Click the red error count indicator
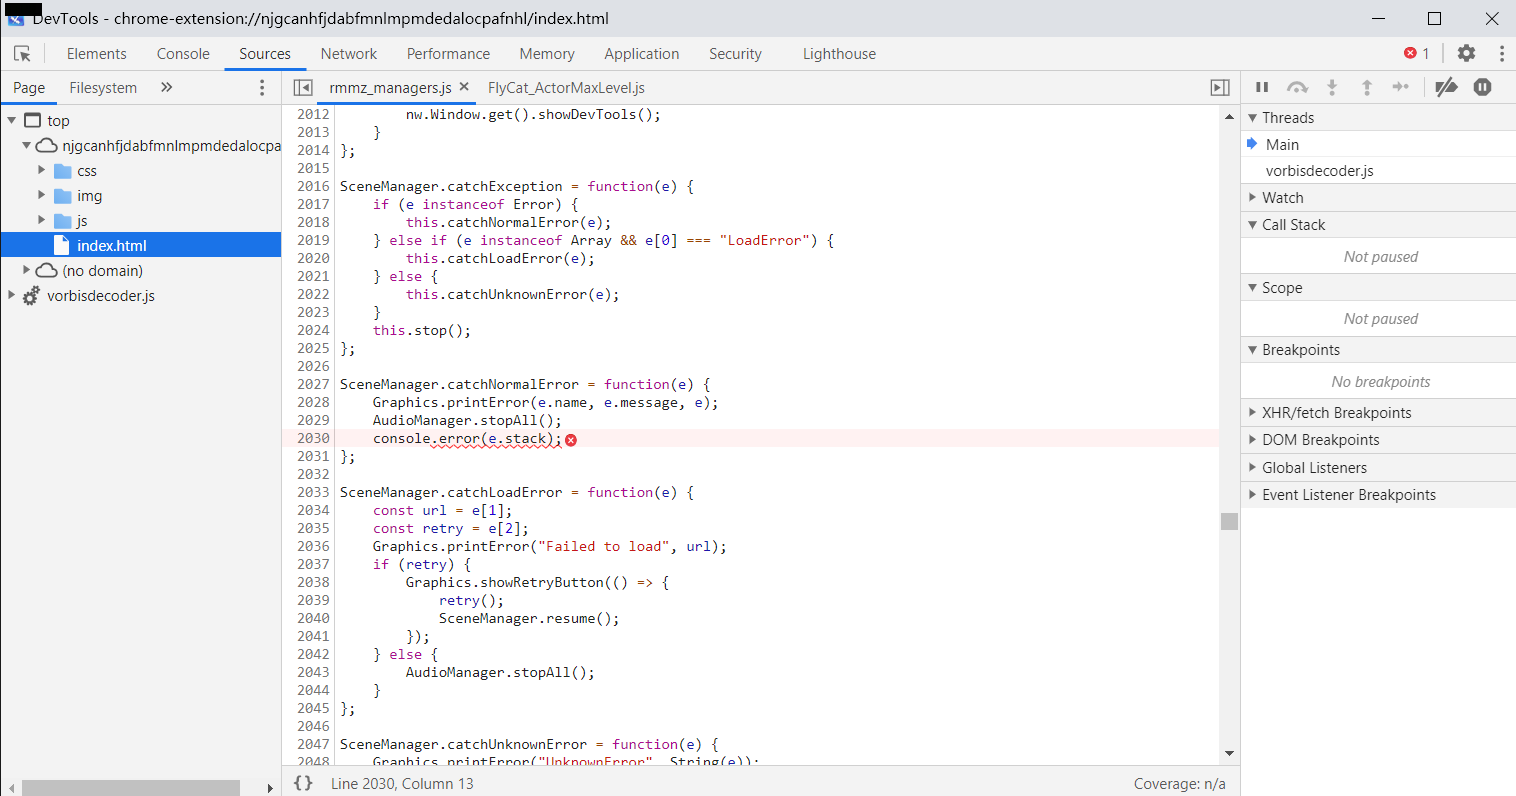Screen dimensions: 1516x796 tap(1416, 54)
